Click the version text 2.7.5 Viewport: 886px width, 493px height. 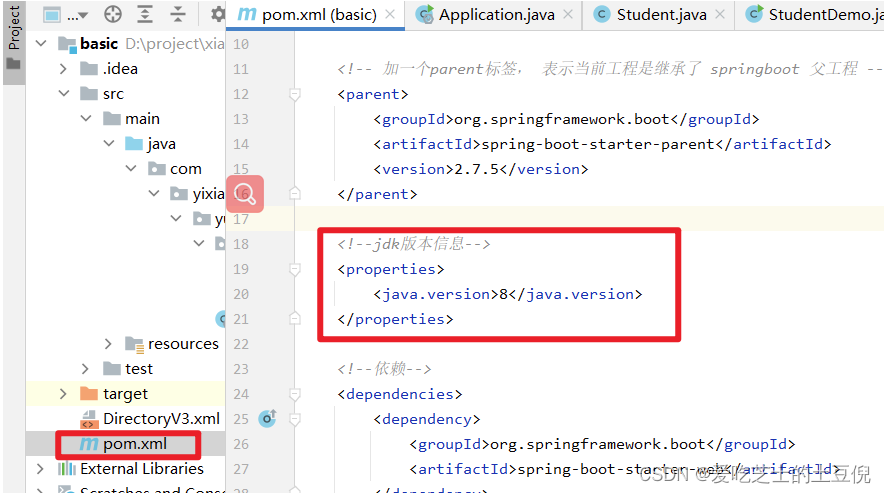(x=477, y=169)
